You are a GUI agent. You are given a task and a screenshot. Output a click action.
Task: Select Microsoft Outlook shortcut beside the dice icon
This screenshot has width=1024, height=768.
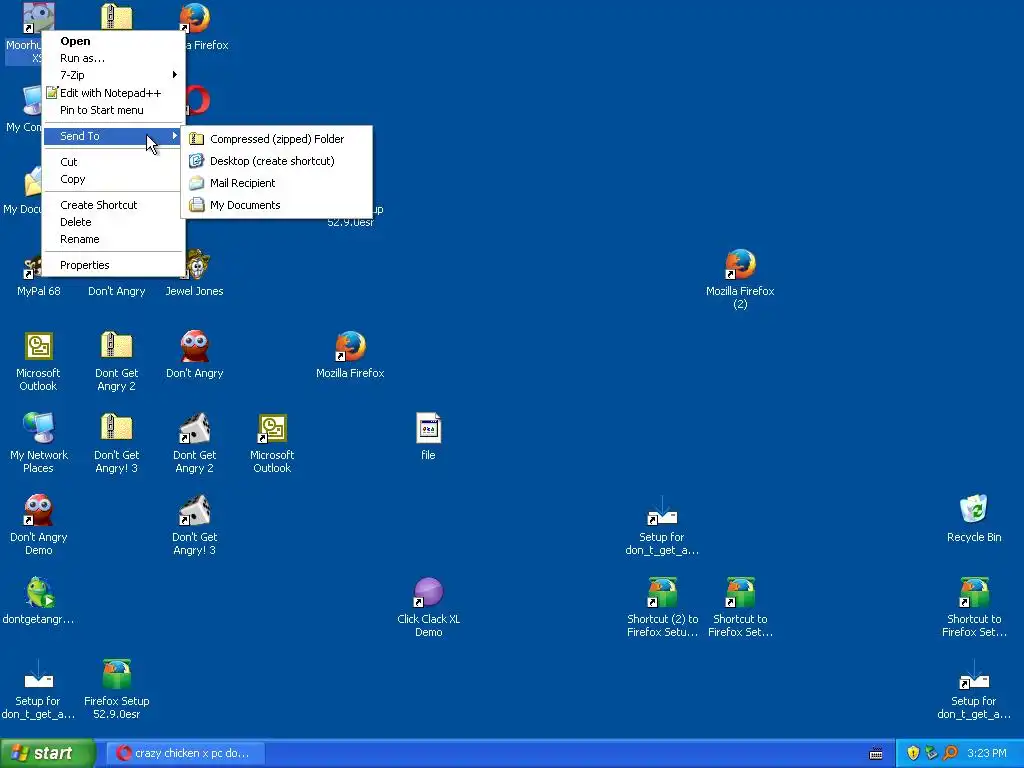point(272,429)
